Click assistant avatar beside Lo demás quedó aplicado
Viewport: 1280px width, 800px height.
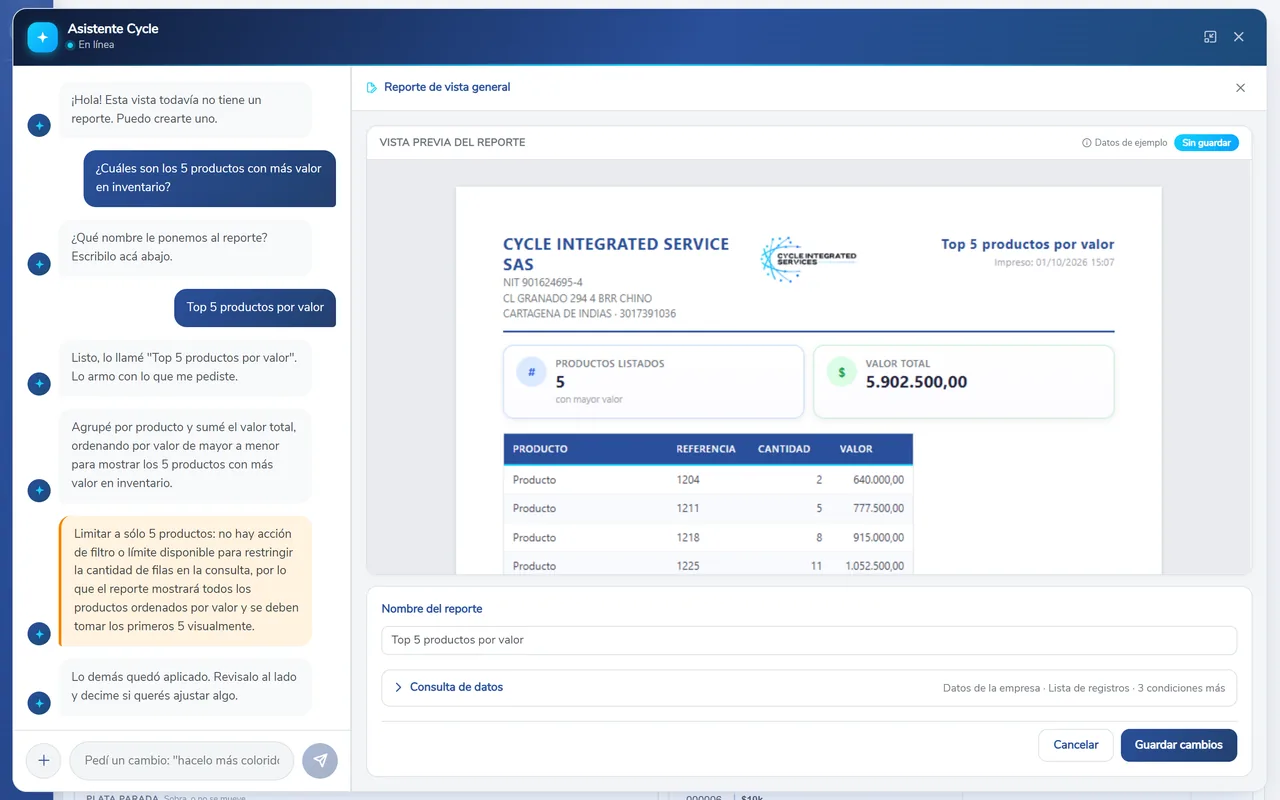coord(39,703)
